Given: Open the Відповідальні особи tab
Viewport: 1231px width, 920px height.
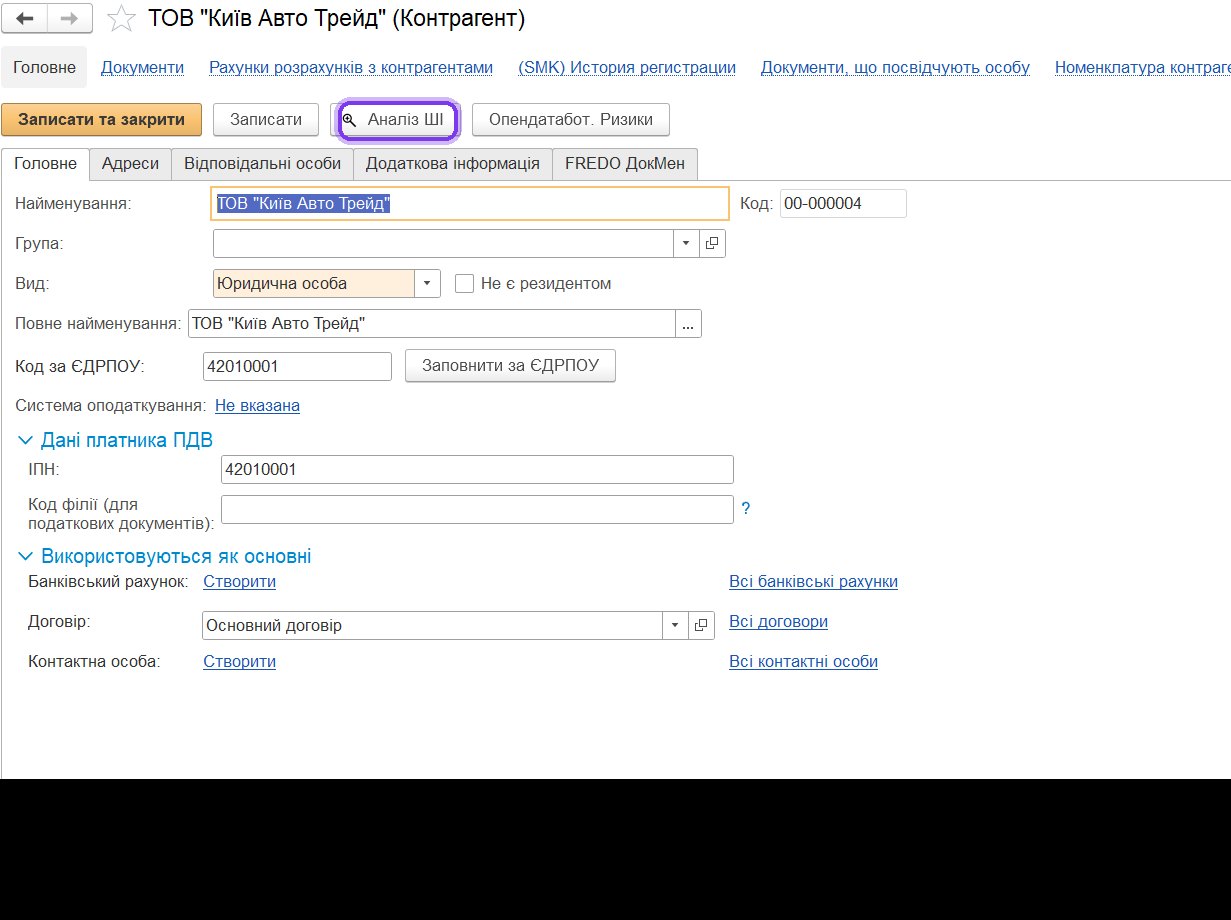Looking at the screenshot, I should pos(262,163).
